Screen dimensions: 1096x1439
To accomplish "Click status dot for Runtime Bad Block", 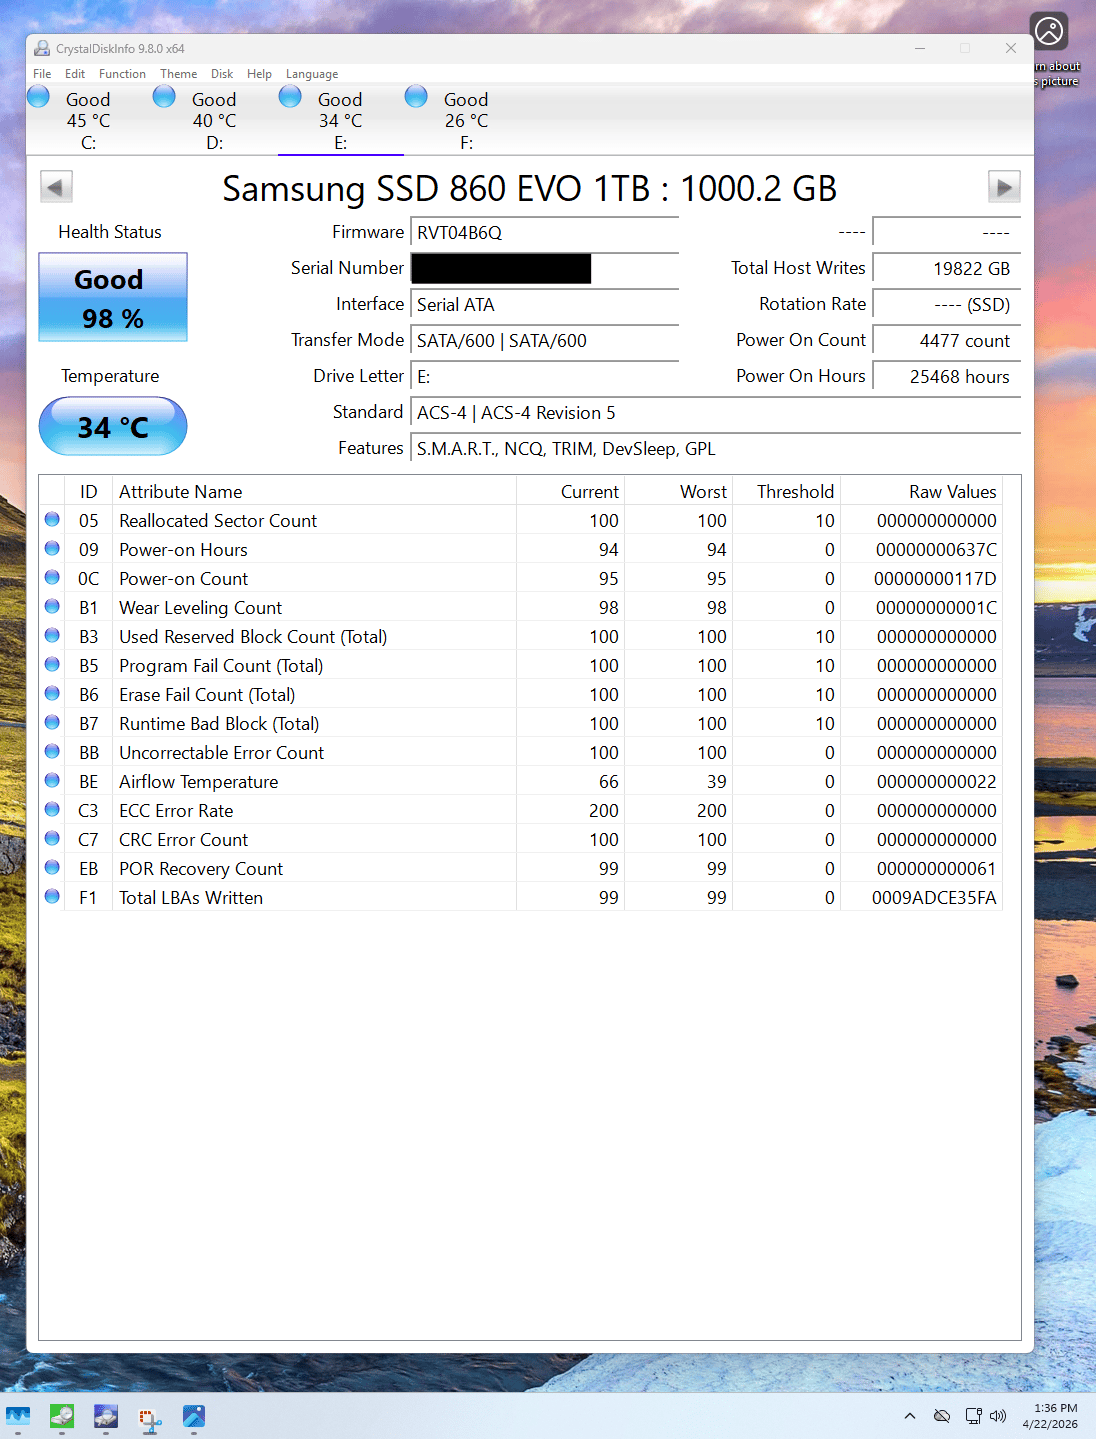I will (52, 722).
